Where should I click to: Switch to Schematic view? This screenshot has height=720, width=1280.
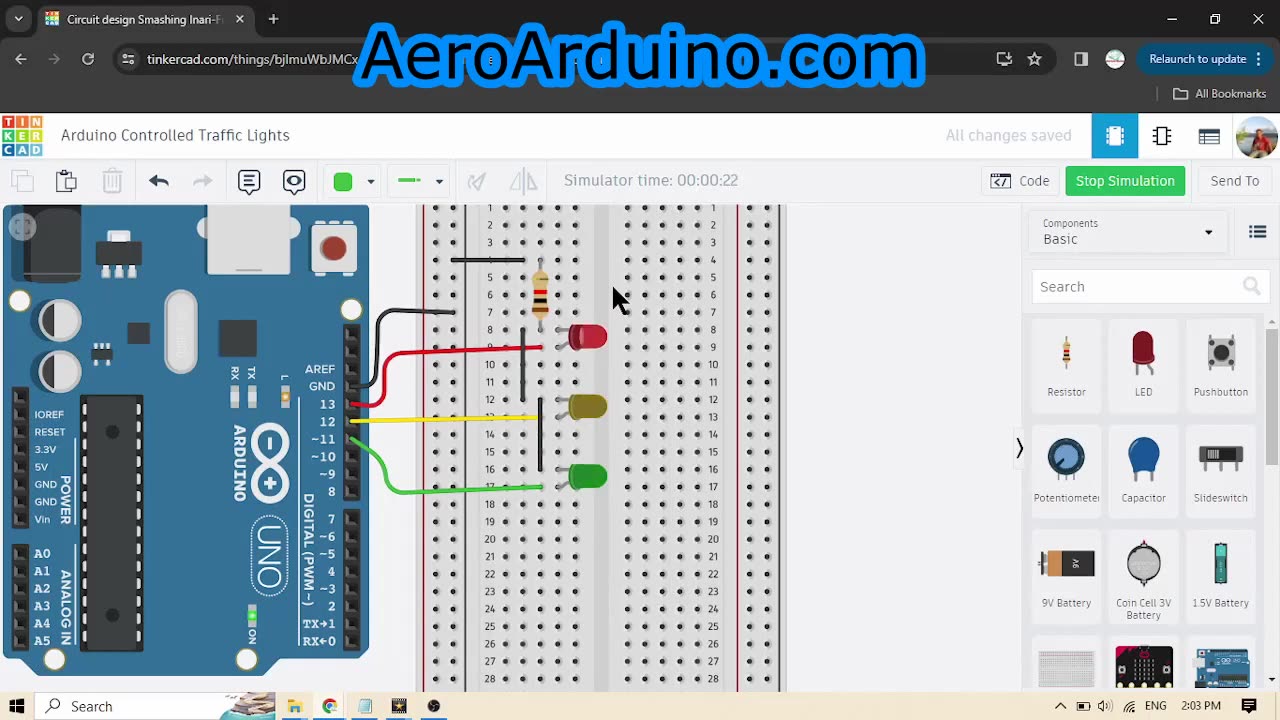click(x=1162, y=136)
